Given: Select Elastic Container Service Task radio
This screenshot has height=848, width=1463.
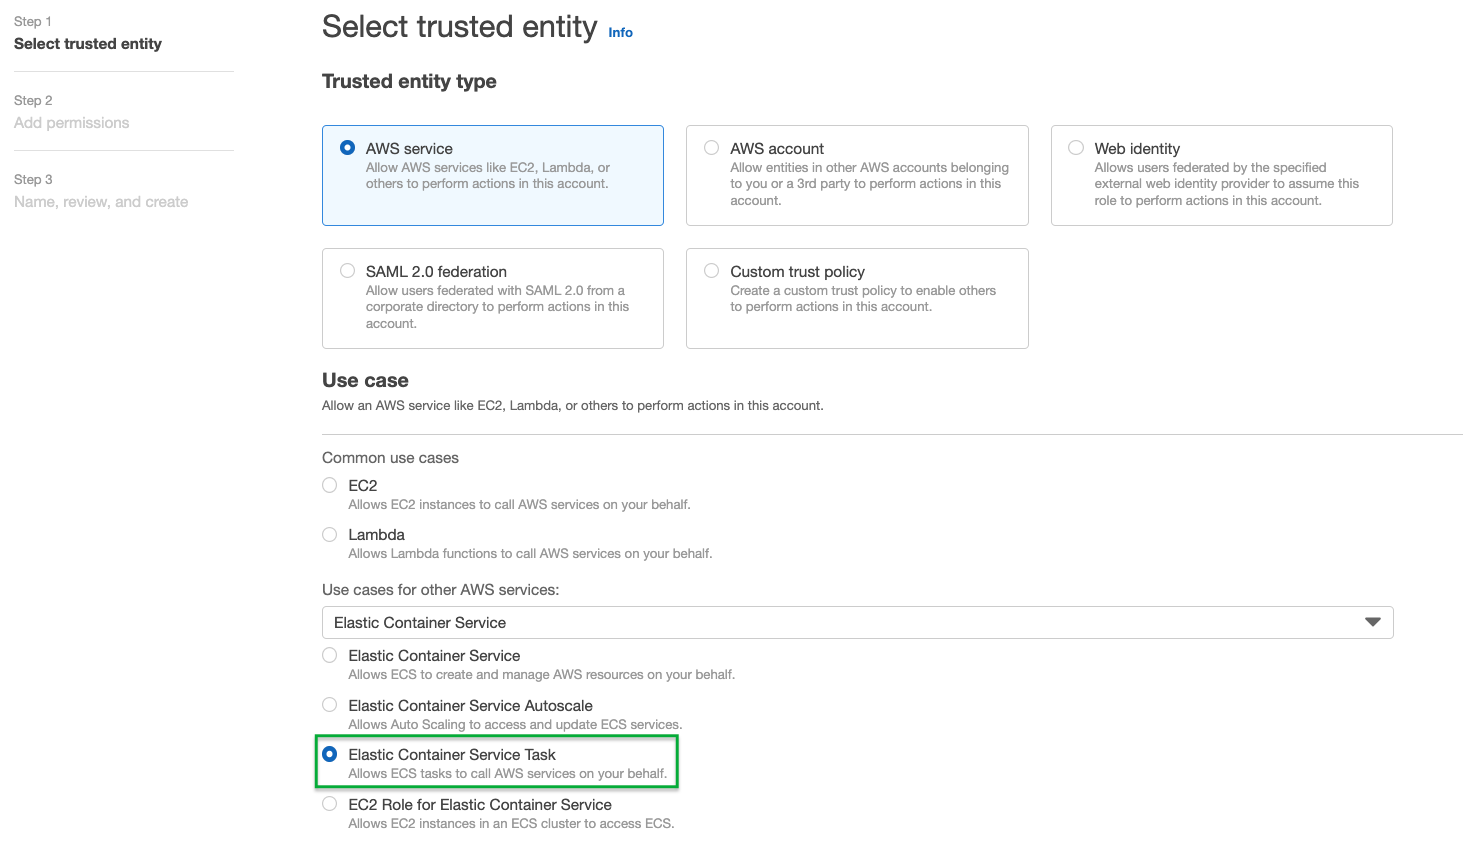Looking at the screenshot, I should [329, 754].
